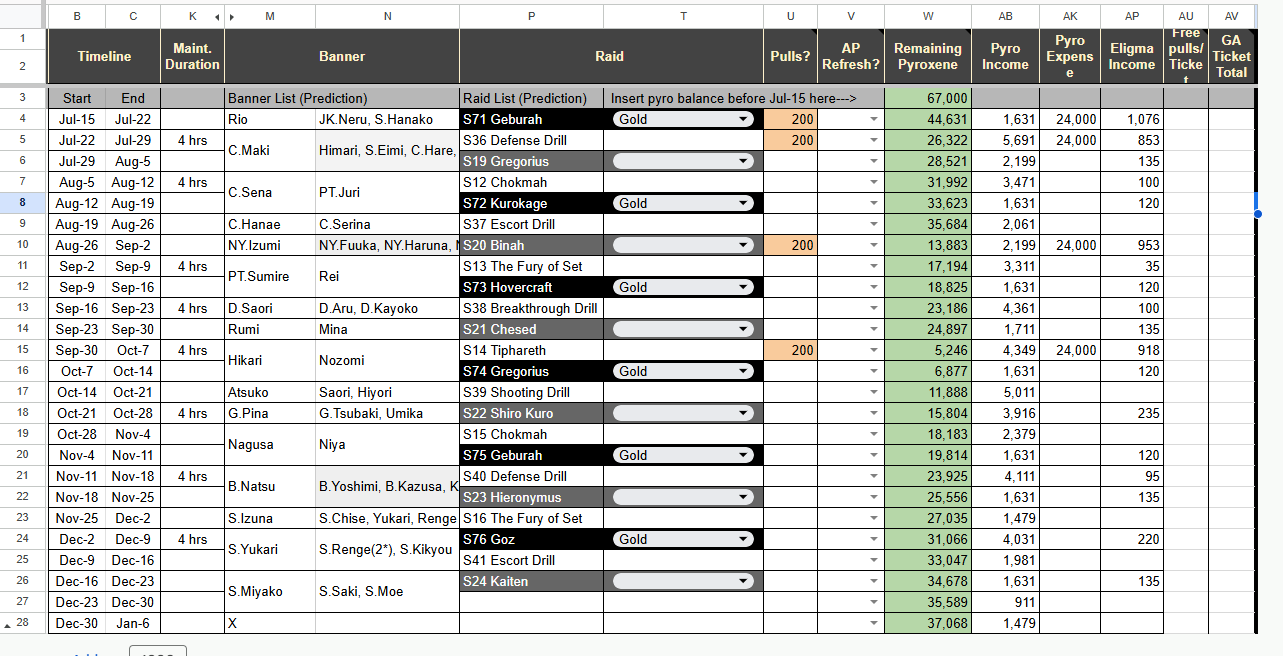Open AP Refresh dropdown in S36 Defense Drill row

pyautogui.click(x=874, y=141)
